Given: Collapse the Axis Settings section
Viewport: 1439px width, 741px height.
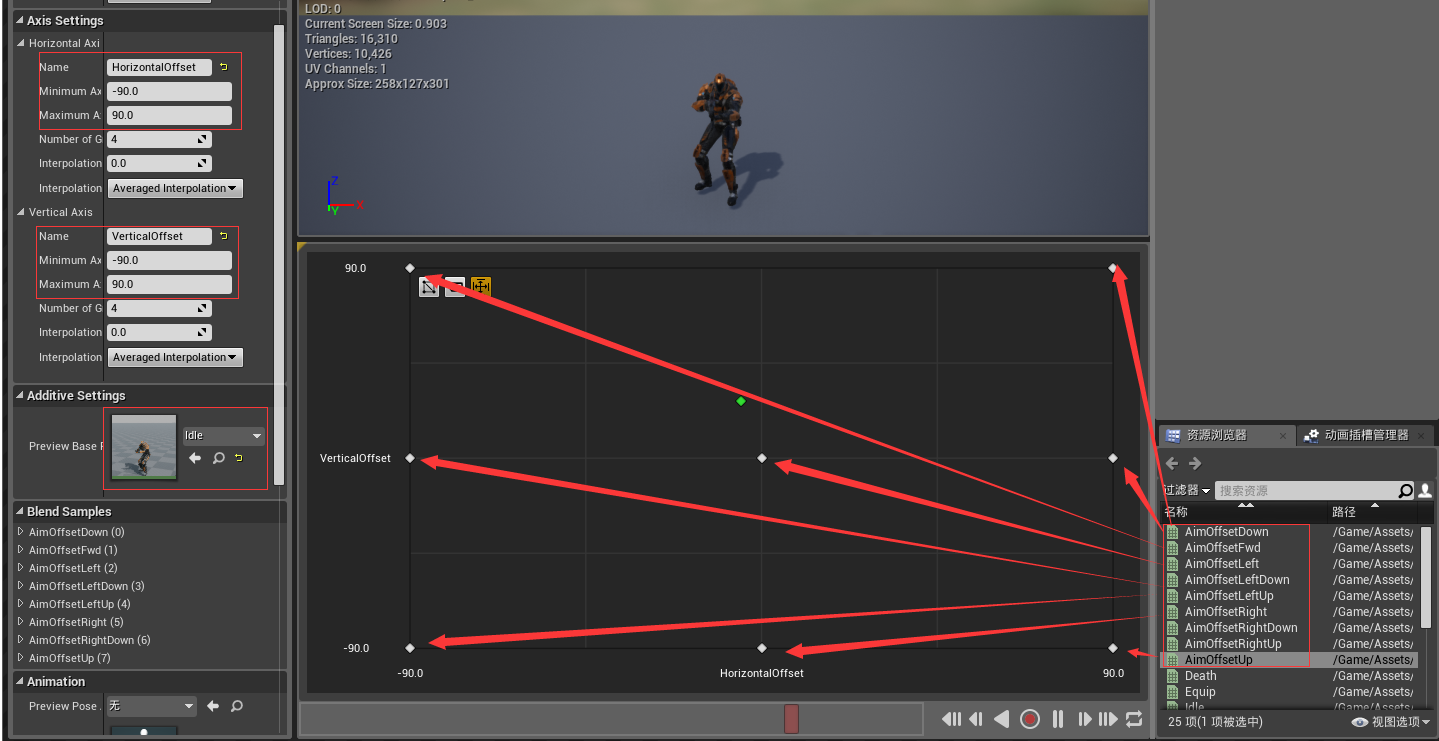Looking at the screenshot, I should pos(21,20).
